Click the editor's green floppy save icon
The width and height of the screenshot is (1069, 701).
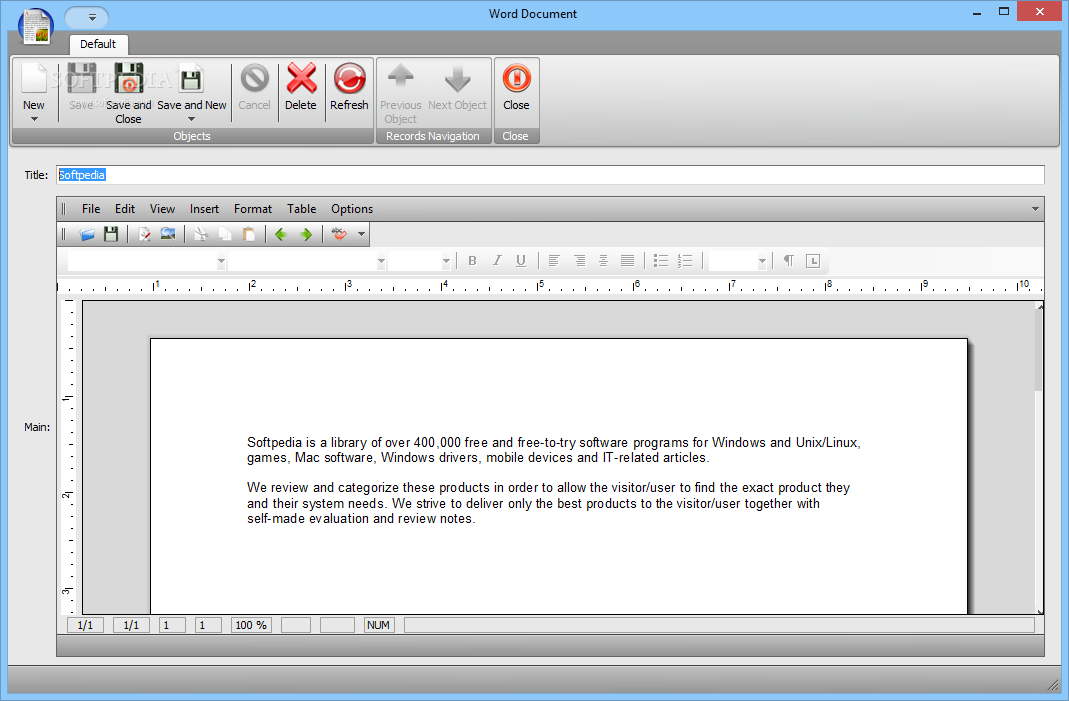111,235
